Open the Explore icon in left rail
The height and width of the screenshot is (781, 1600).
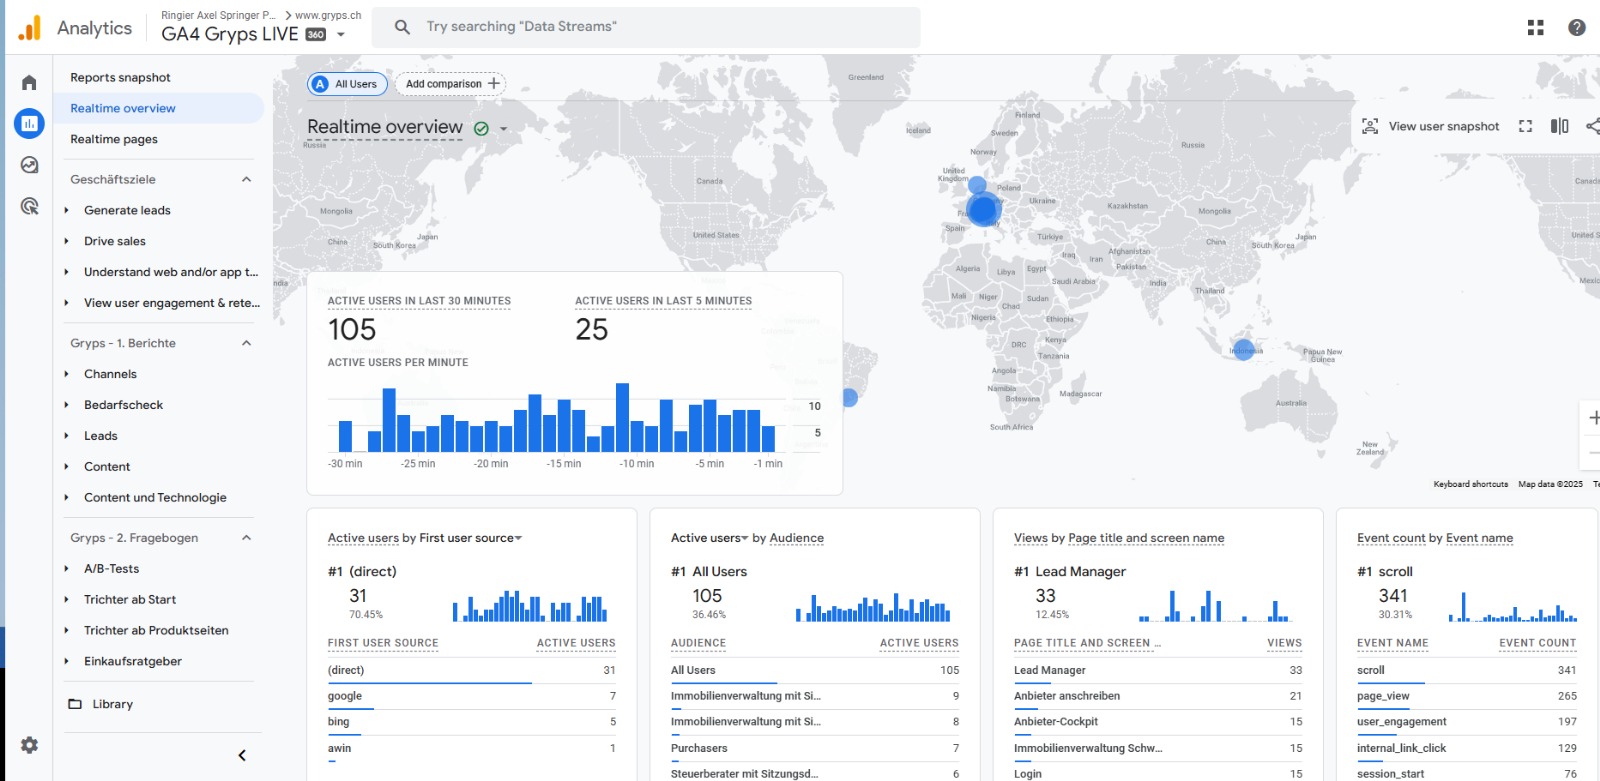(x=29, y=165)
